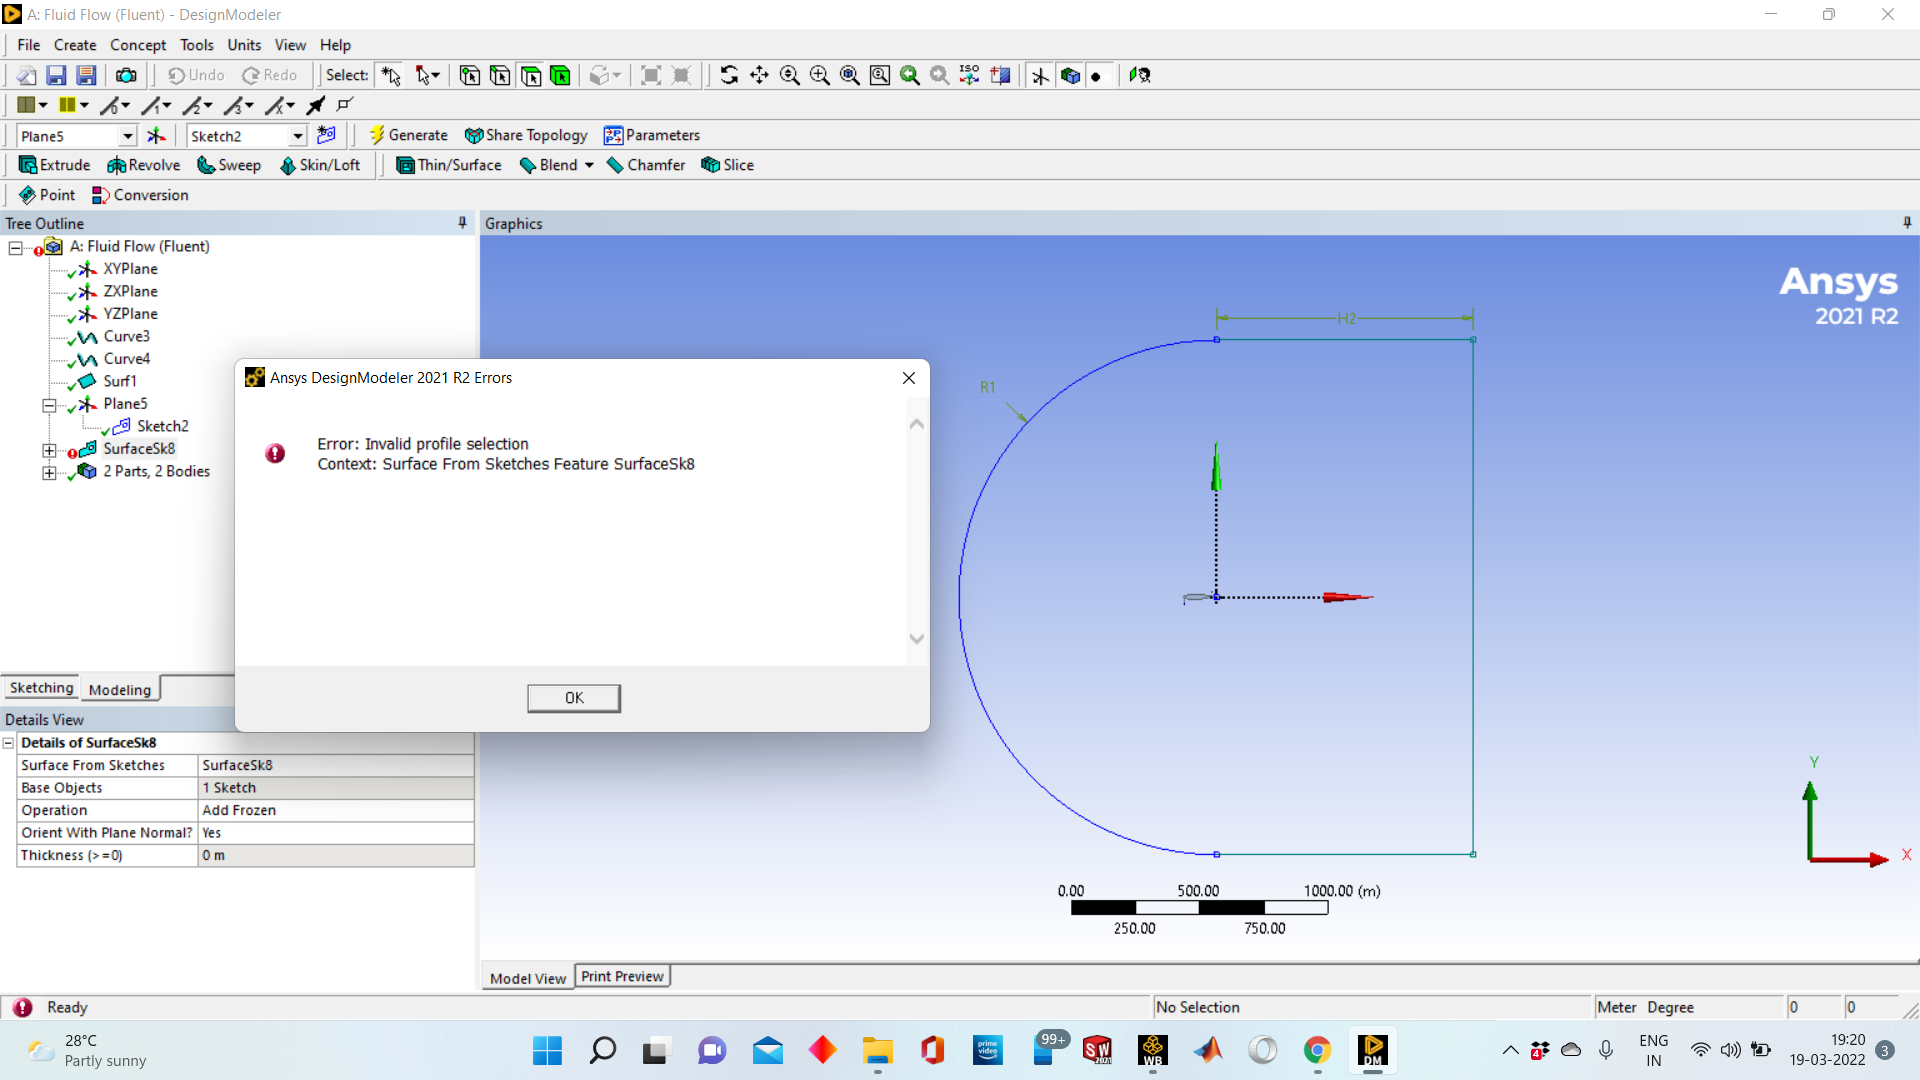The image size is (1920, 1080).
Task: Toggle Display Plane icon
Action: pos(1040,75)
